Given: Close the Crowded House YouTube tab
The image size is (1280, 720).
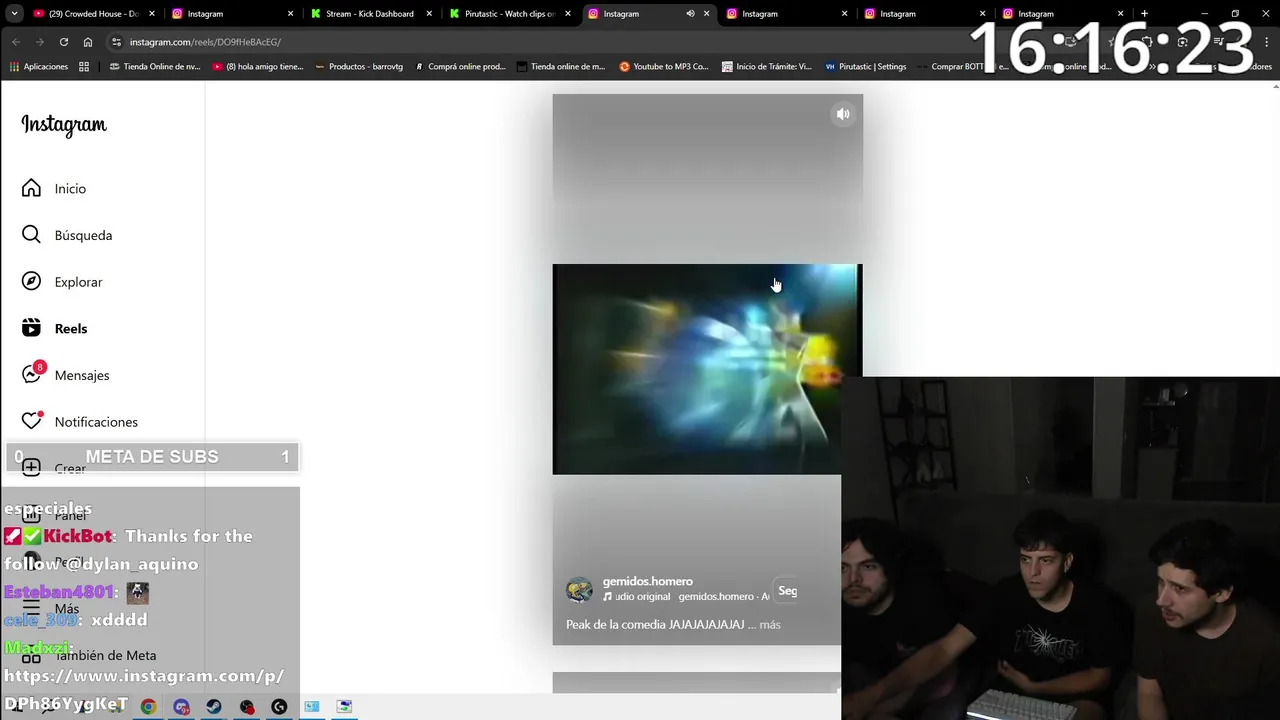Looking at the screenshot, I should [152, 14].
